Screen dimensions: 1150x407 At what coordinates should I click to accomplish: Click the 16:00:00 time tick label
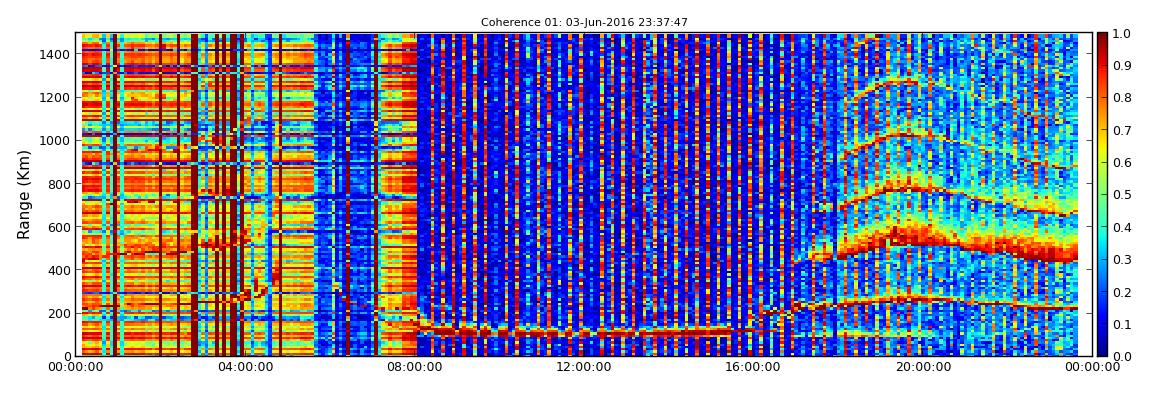(753, 367)
